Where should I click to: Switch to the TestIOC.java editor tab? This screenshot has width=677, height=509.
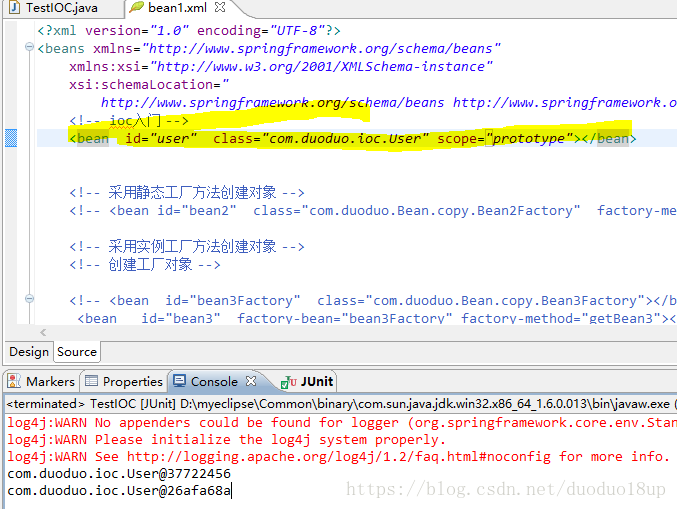pos(60,8)
